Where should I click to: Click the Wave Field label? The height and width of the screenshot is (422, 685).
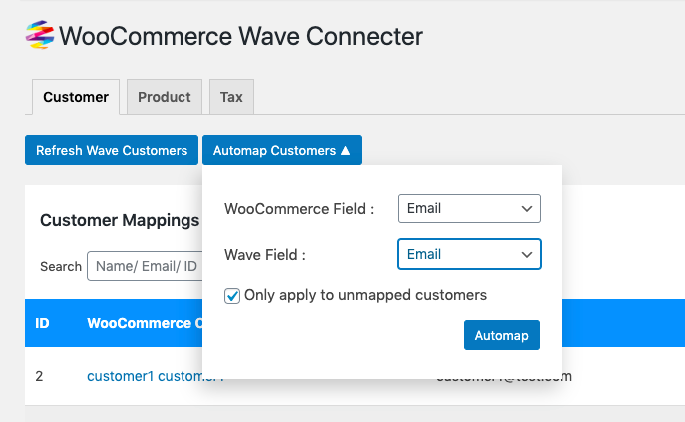(265, 255)
